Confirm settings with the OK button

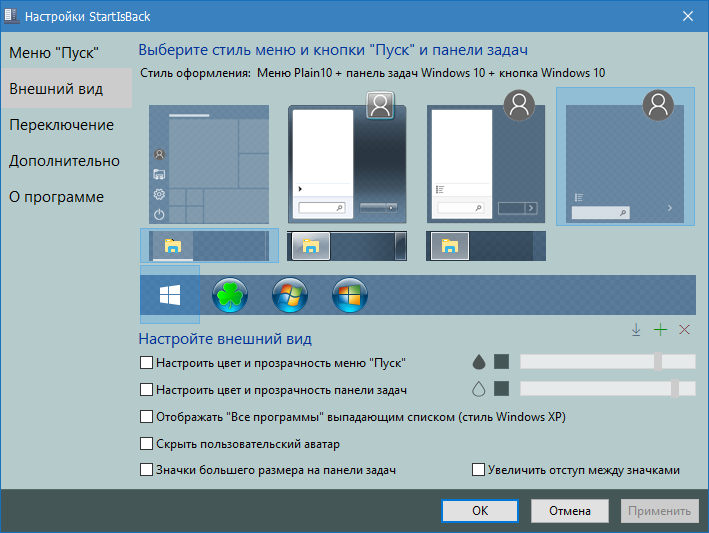480,511
